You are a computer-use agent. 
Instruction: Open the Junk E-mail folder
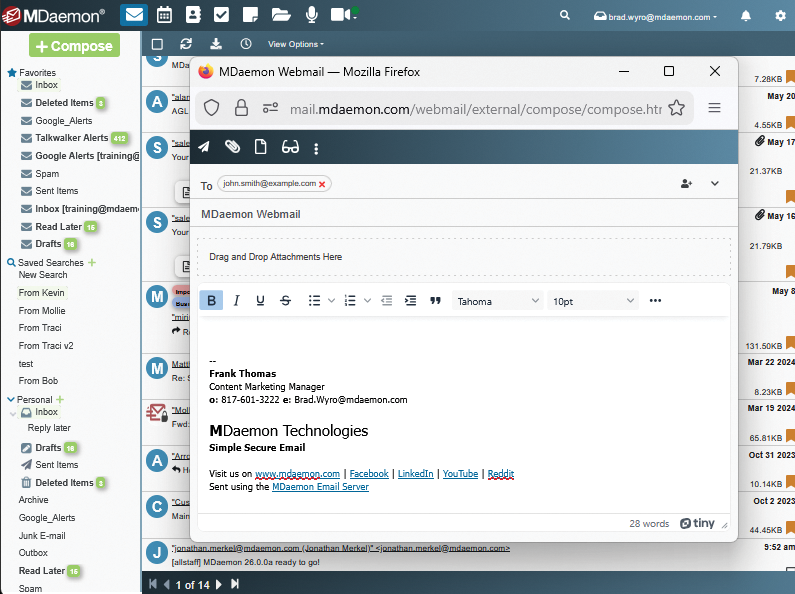(42, 536)
